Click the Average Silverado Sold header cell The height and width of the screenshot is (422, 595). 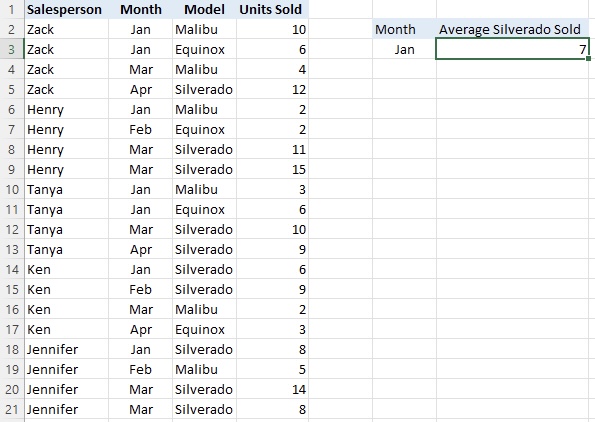click(x=512, y=29)
